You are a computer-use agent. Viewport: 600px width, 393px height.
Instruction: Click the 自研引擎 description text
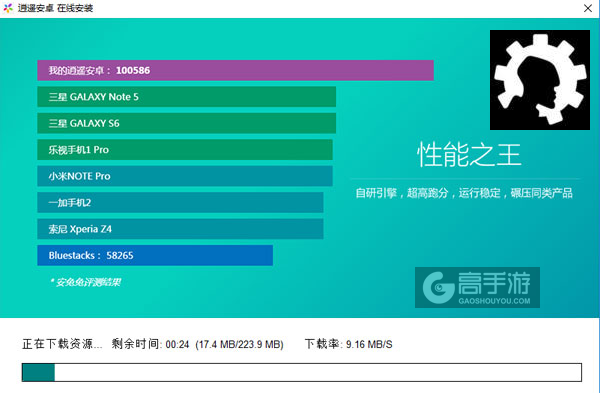pyautogui.click(x=464, y=193)
